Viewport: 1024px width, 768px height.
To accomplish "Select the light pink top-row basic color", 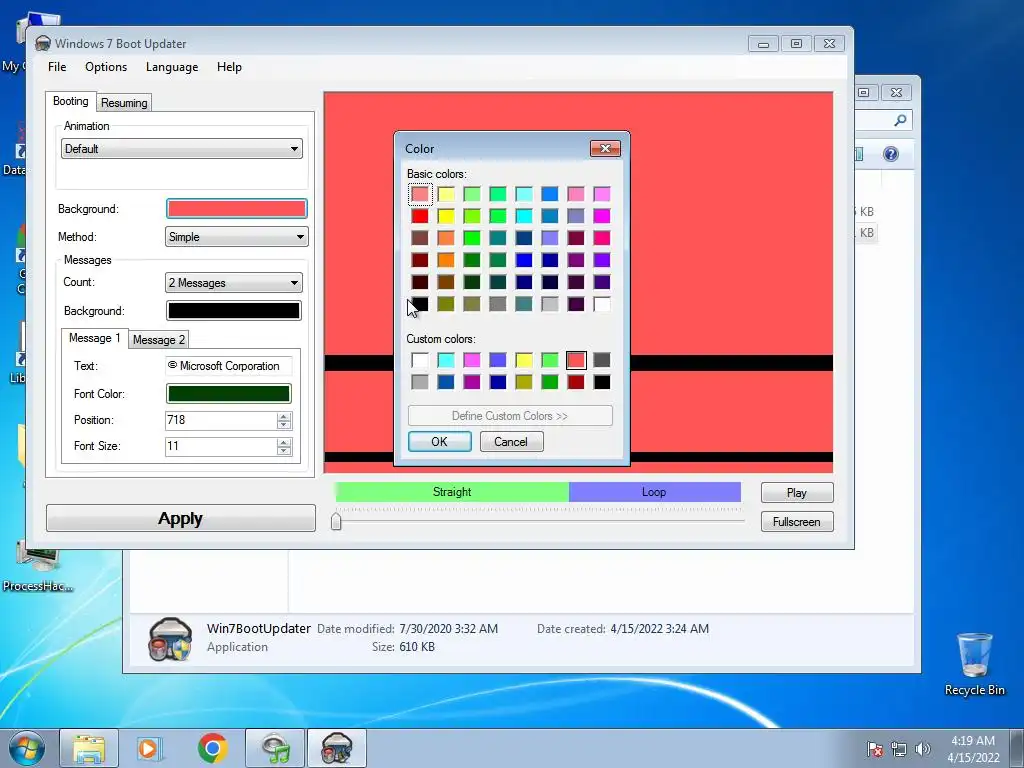I will (x=576, y=194).
